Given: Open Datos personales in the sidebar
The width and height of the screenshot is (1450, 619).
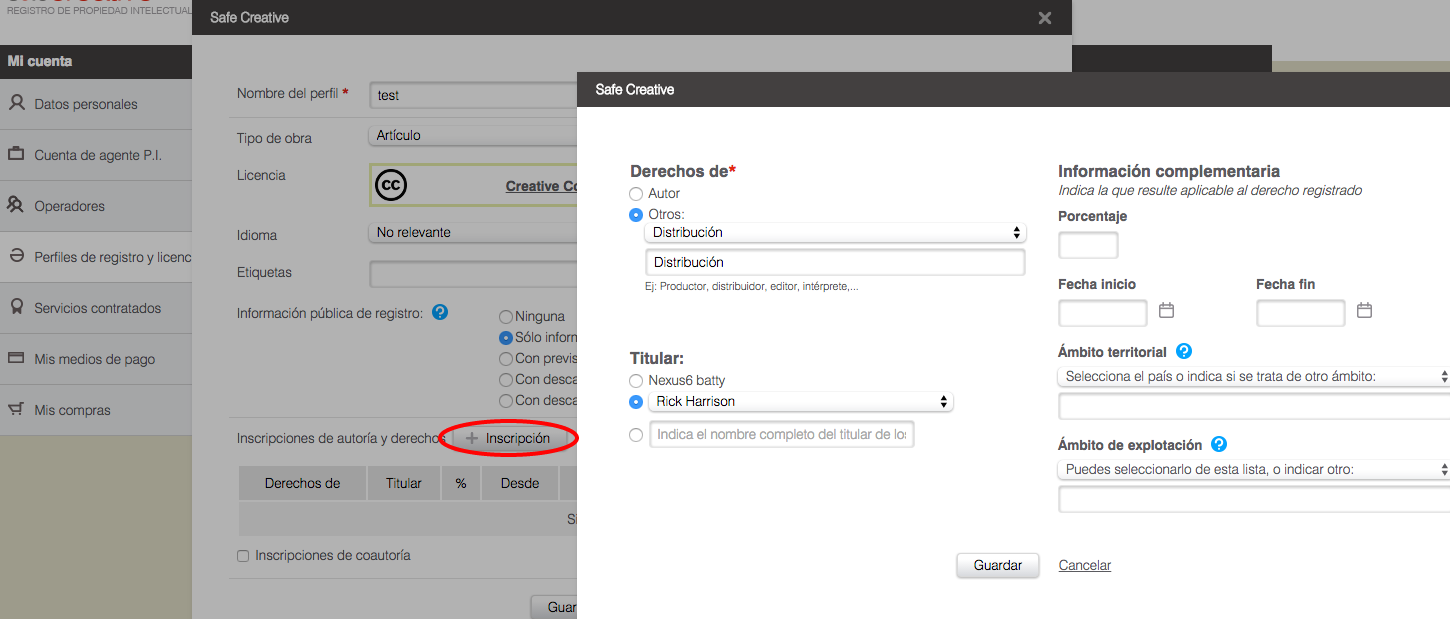Looking at the screenshot, I should pyautogui.click(x=86, y=104).
